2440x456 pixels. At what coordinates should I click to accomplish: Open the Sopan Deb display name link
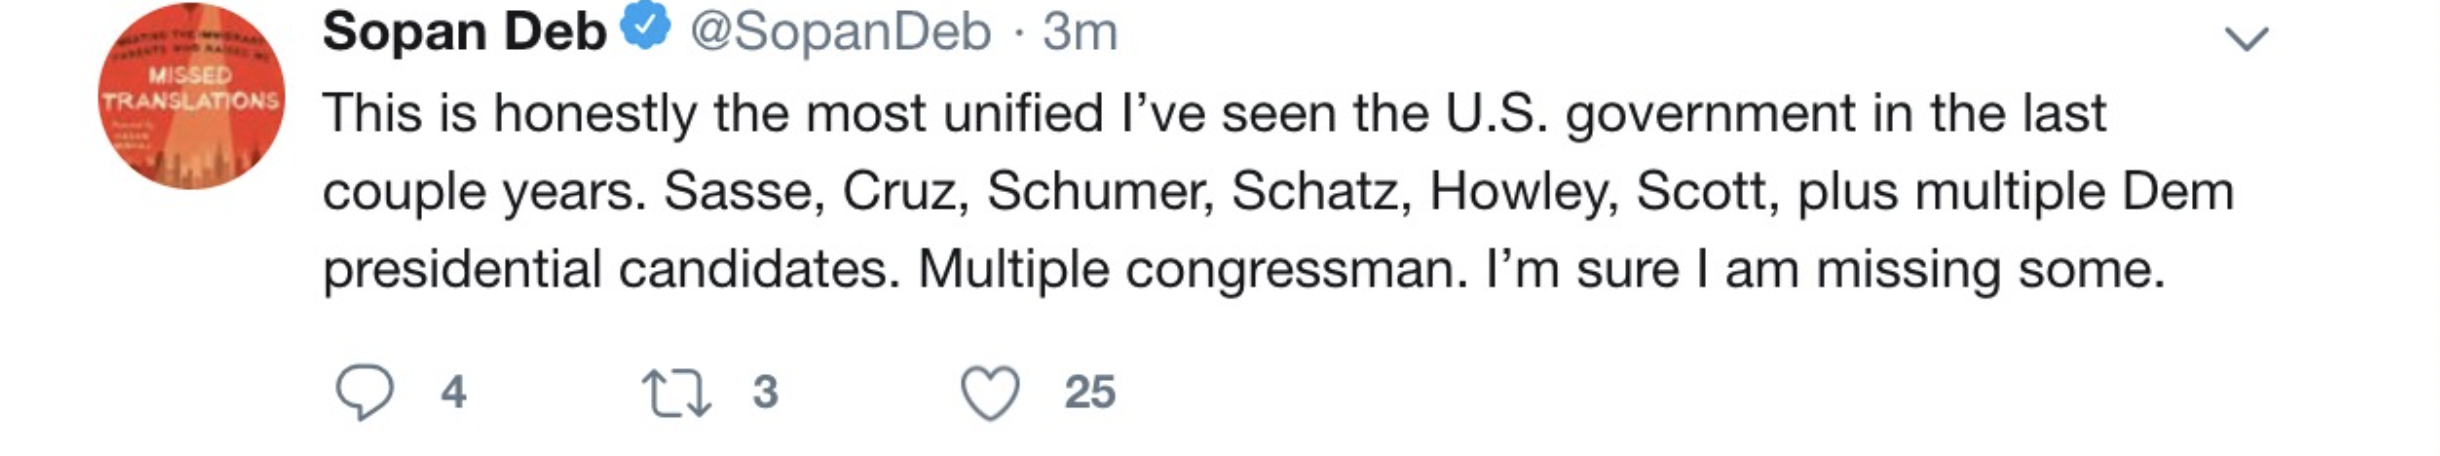pos(464,32)
